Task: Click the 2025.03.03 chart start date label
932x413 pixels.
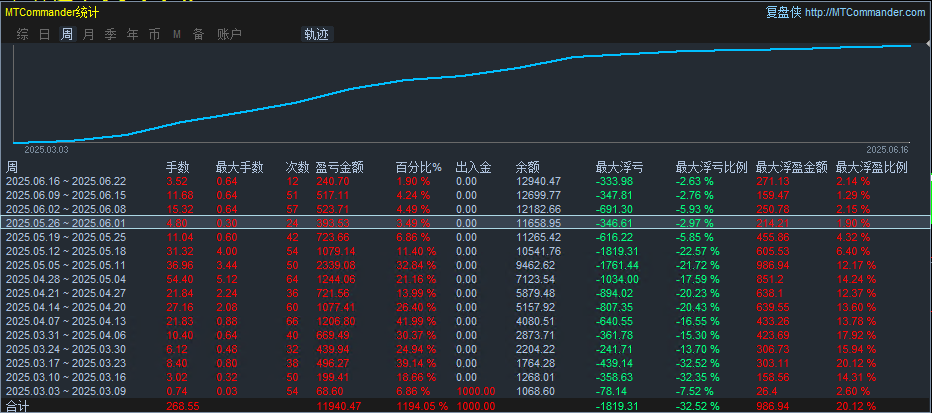Action: pyautogui.click(x=46, y=150)
